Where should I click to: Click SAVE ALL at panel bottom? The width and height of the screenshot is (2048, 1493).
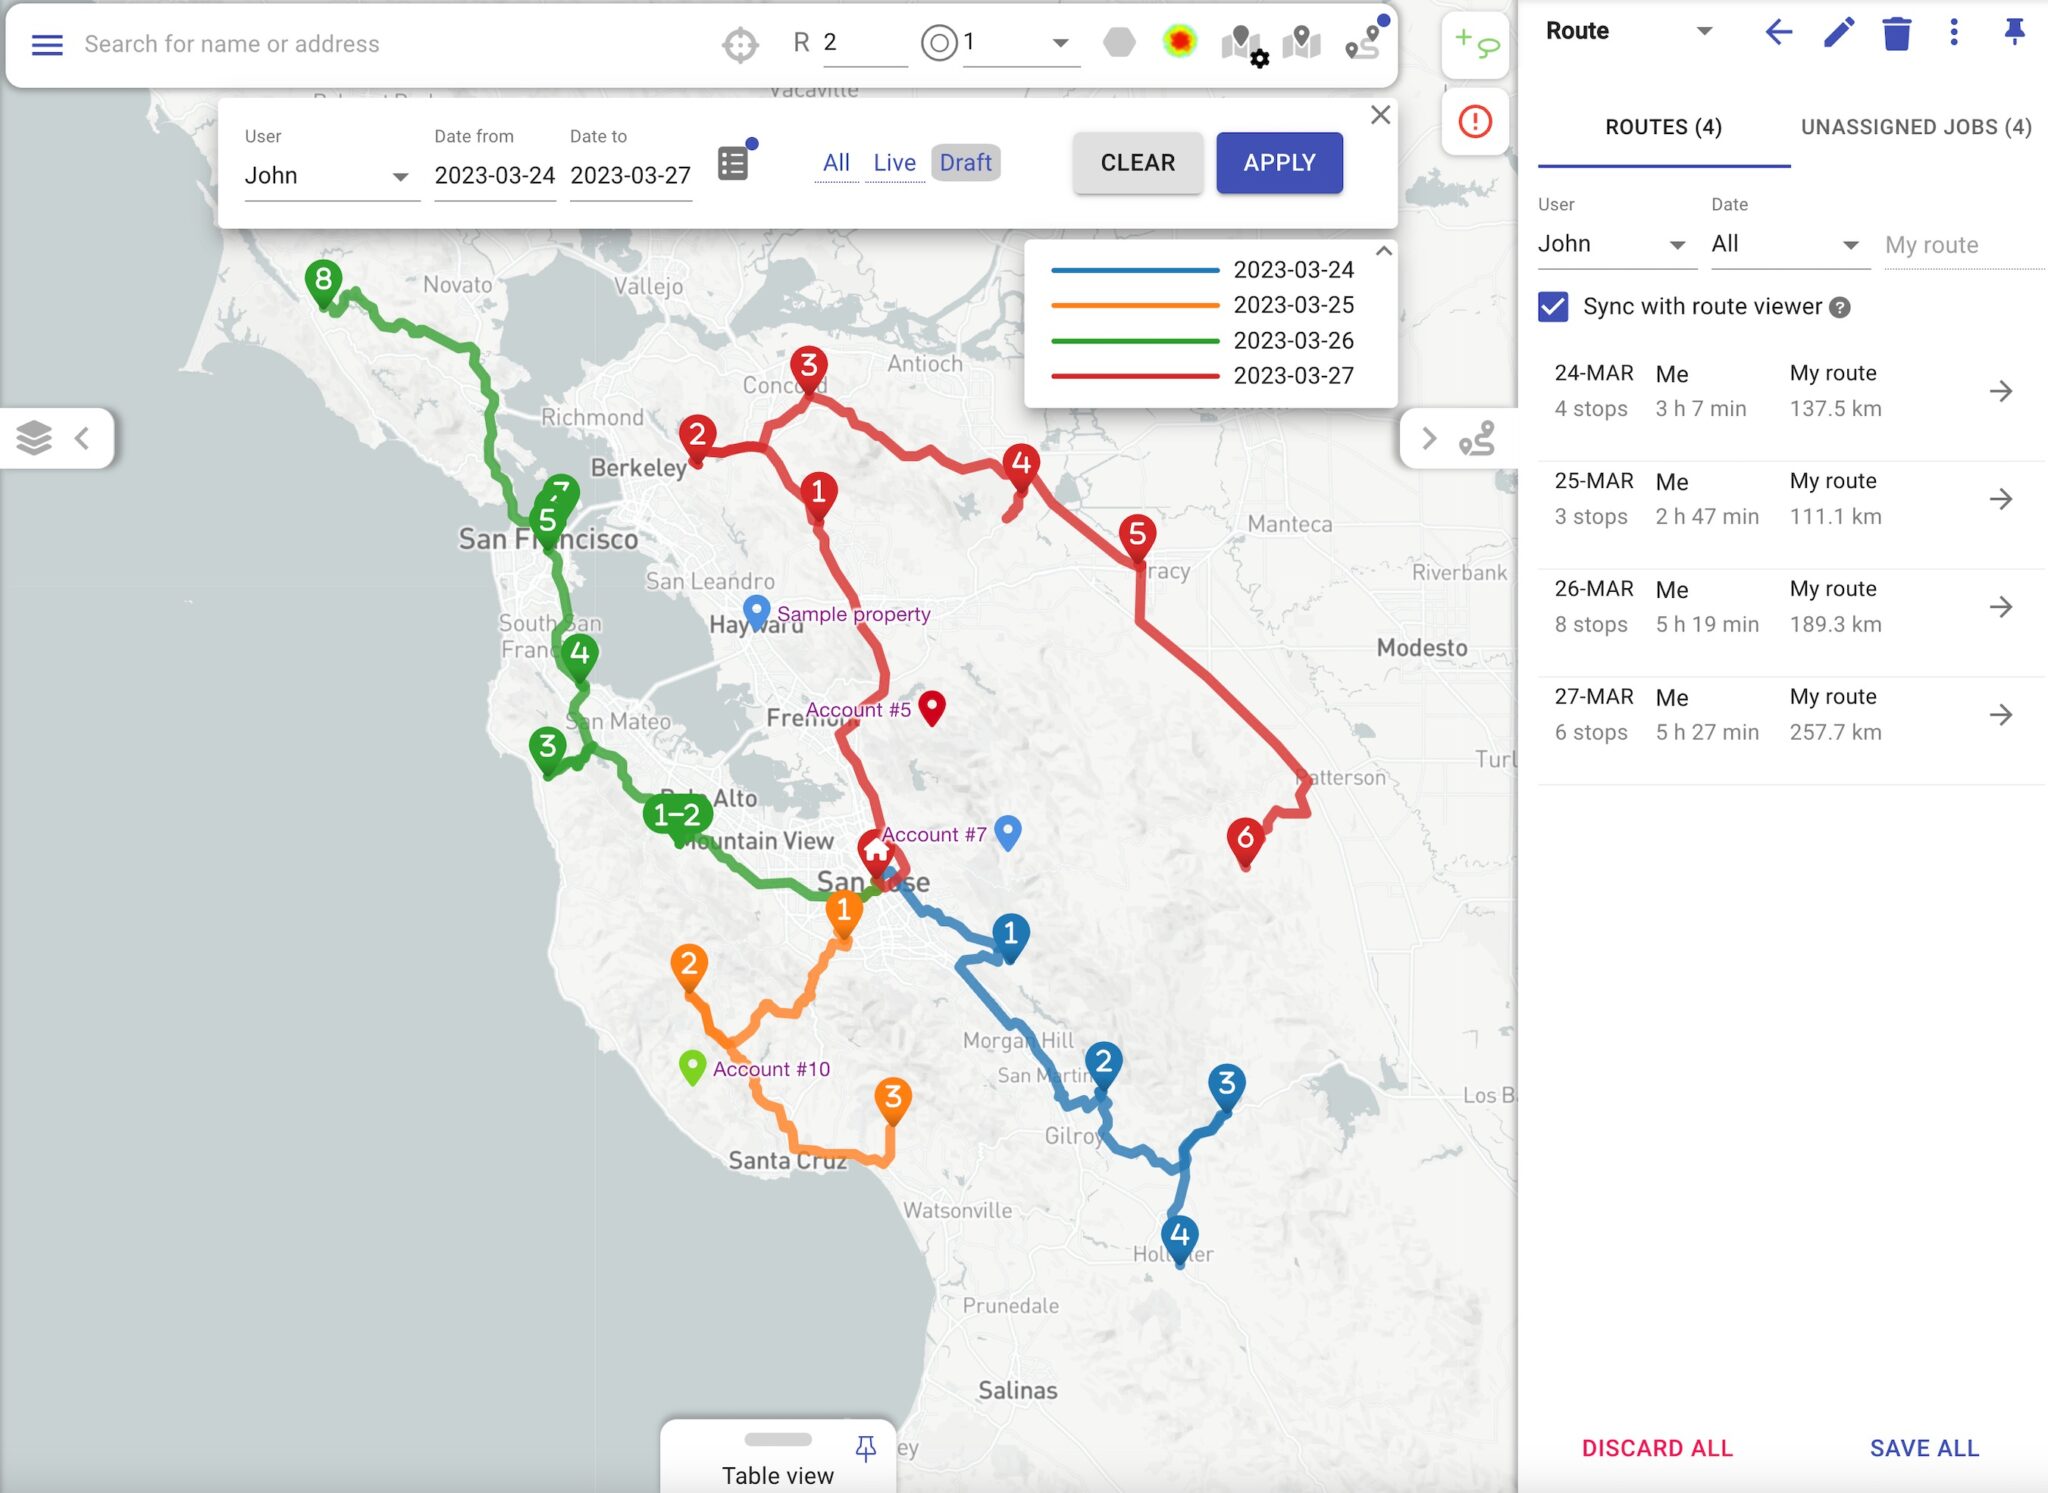click(x=1923, y=1447)
